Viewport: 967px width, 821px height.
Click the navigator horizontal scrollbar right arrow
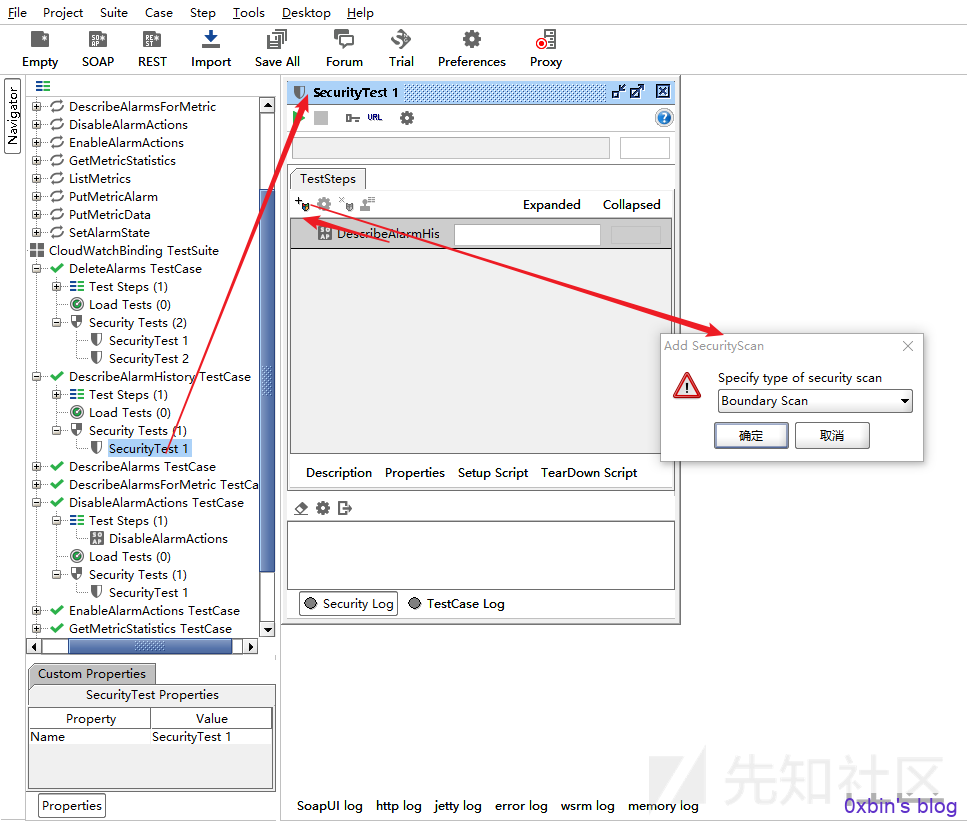point(250,646)
